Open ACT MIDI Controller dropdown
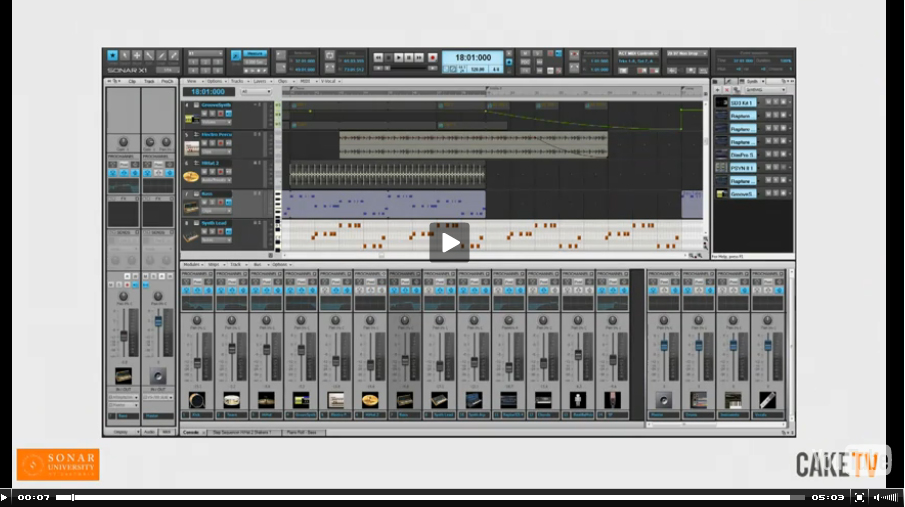The height and width of the screenshot is (507, 905). 638,53
